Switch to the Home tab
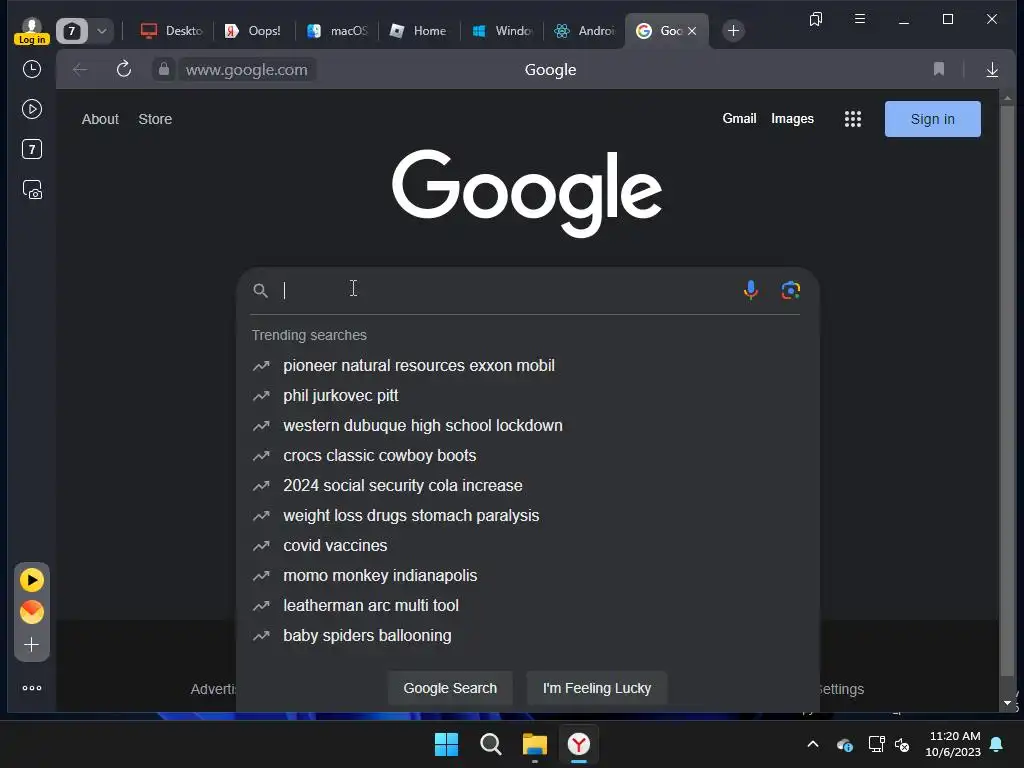The image size is (1024, 768). pyautogui.click(x=419, y=31)
